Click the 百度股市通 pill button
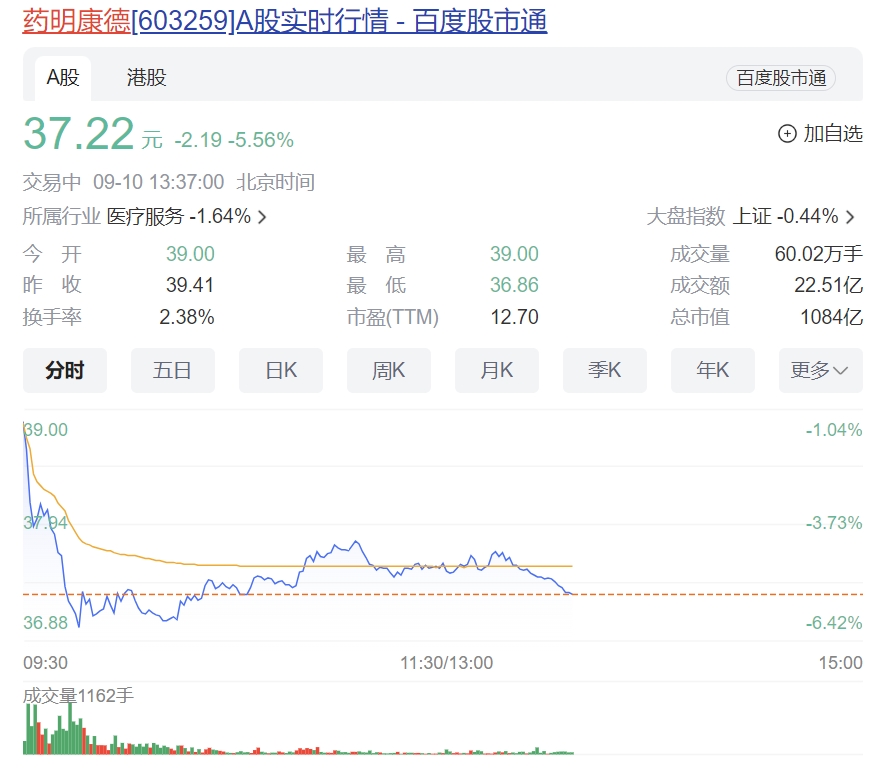This screenshot has width=879, height=771. 781,78
